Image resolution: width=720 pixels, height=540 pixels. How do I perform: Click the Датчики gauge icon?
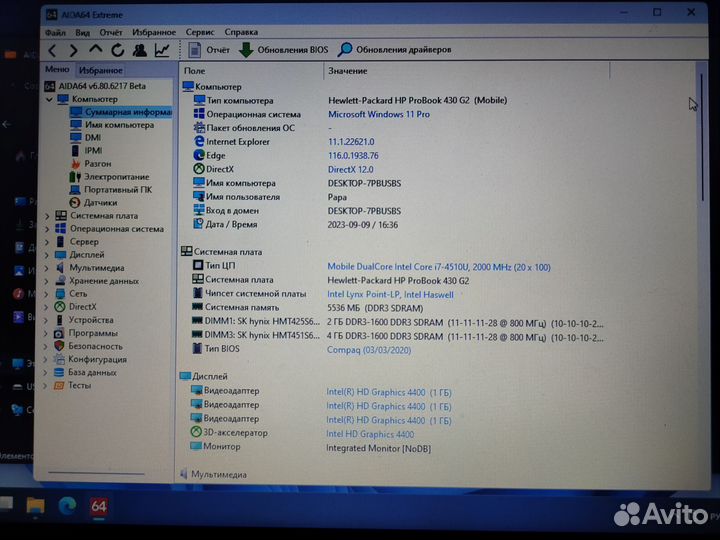coord(75,202)
